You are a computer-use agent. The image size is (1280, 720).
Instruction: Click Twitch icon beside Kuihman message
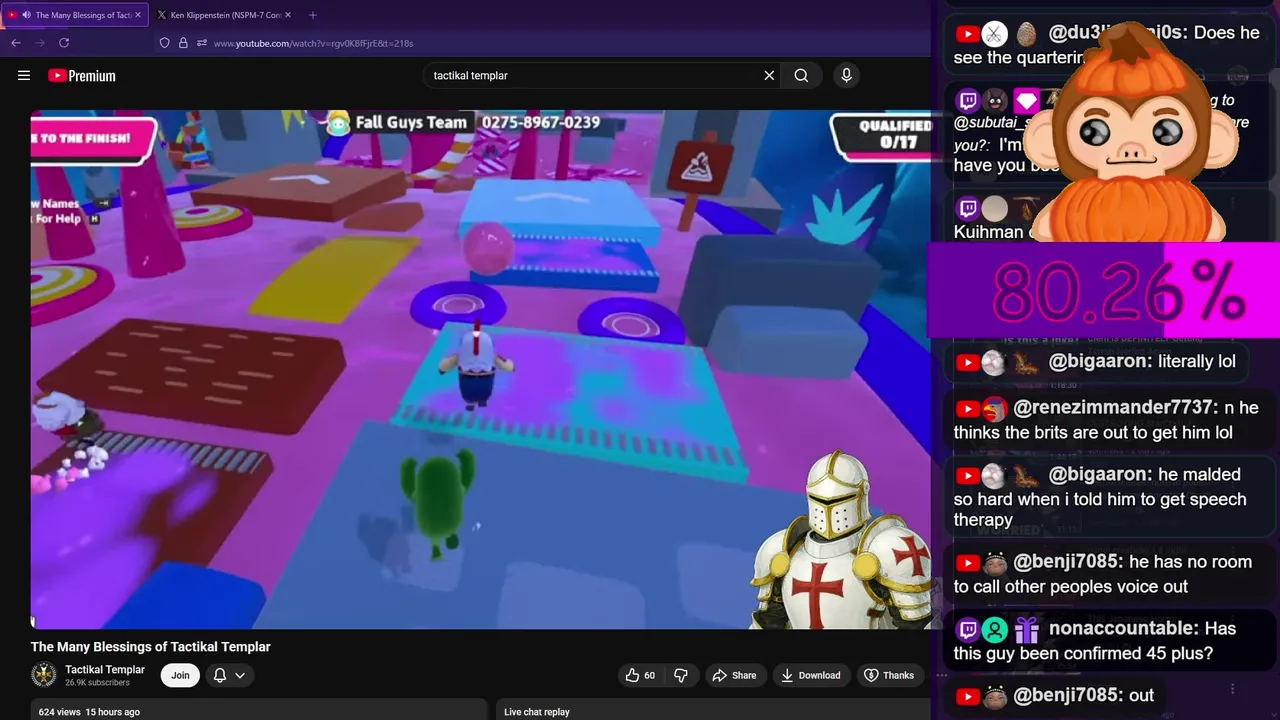click(967, 208)
